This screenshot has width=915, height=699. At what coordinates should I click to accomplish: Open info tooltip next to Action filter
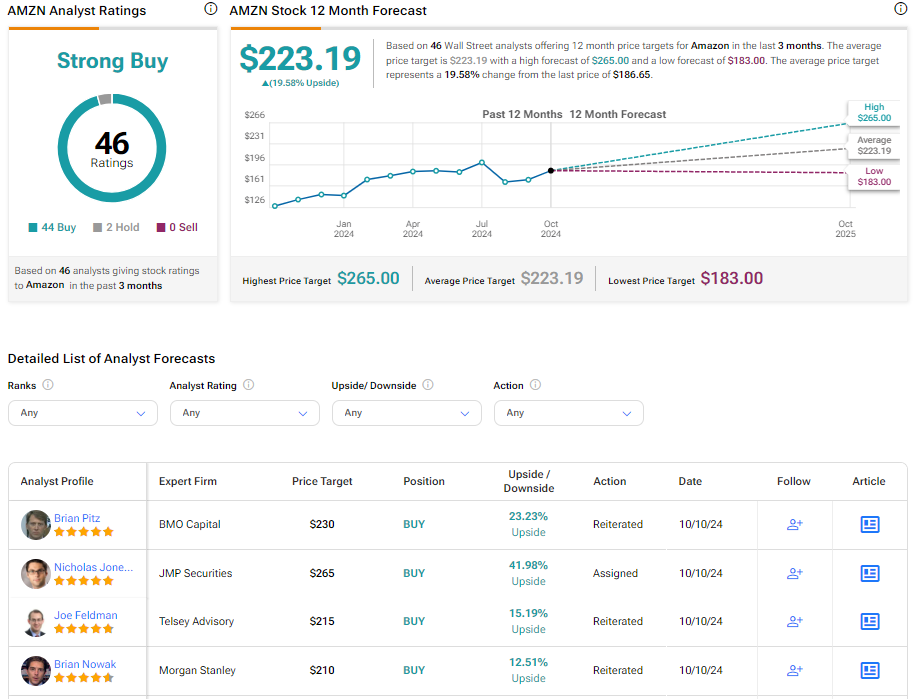(x=535, y=385)
